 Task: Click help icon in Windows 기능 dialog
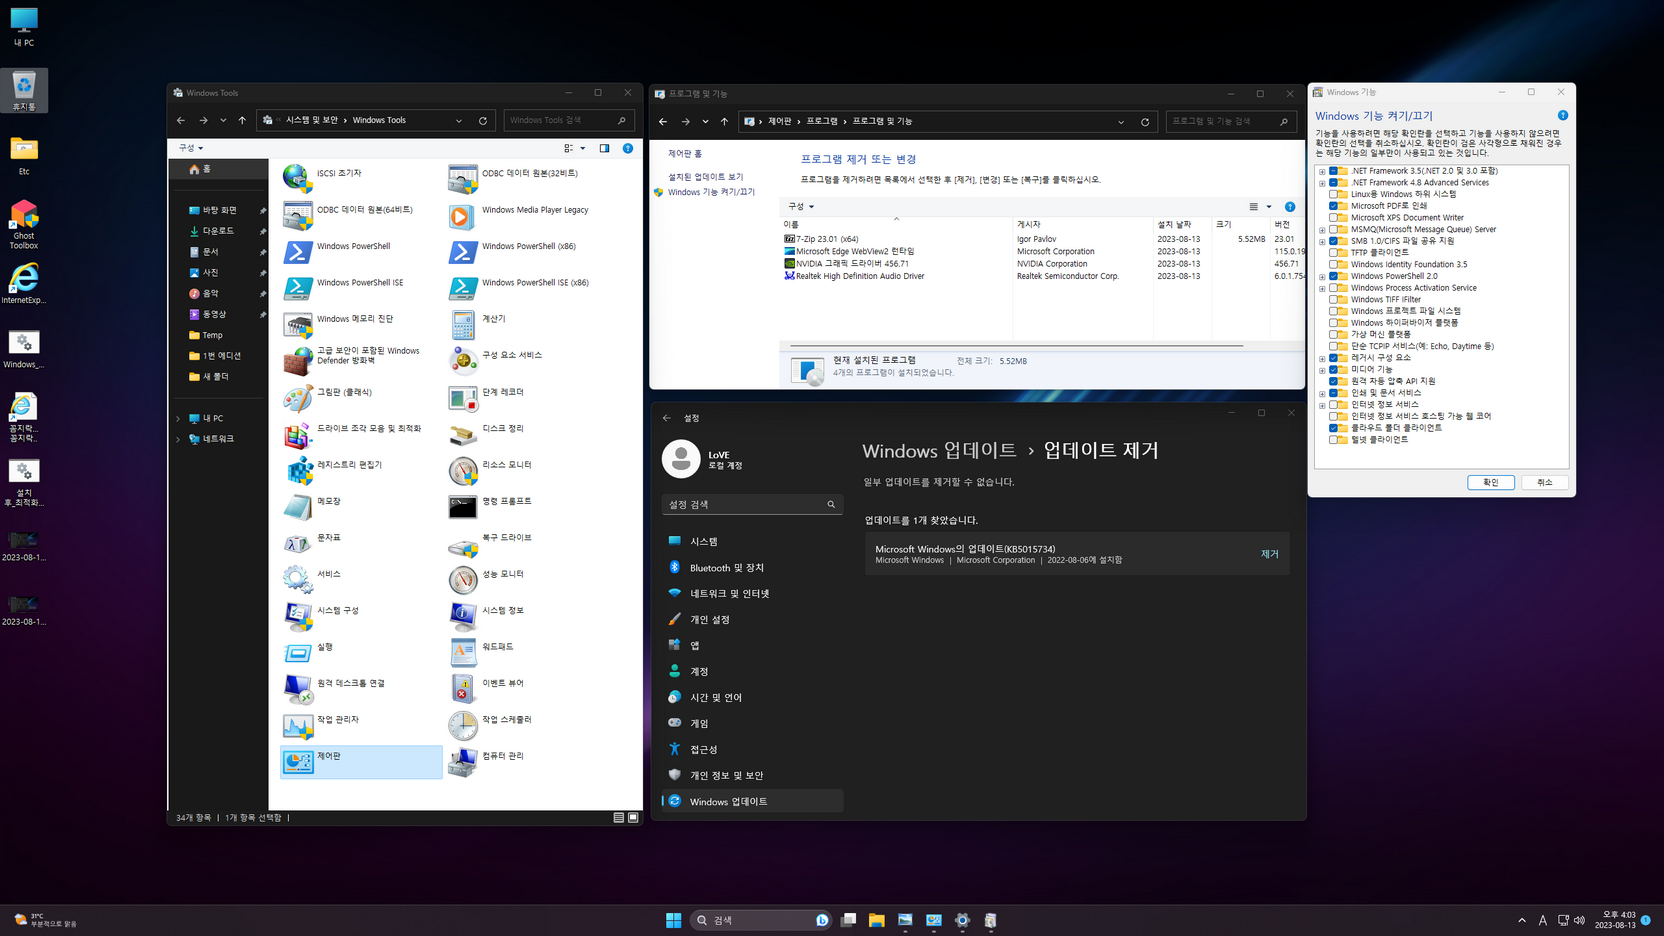1562,115
